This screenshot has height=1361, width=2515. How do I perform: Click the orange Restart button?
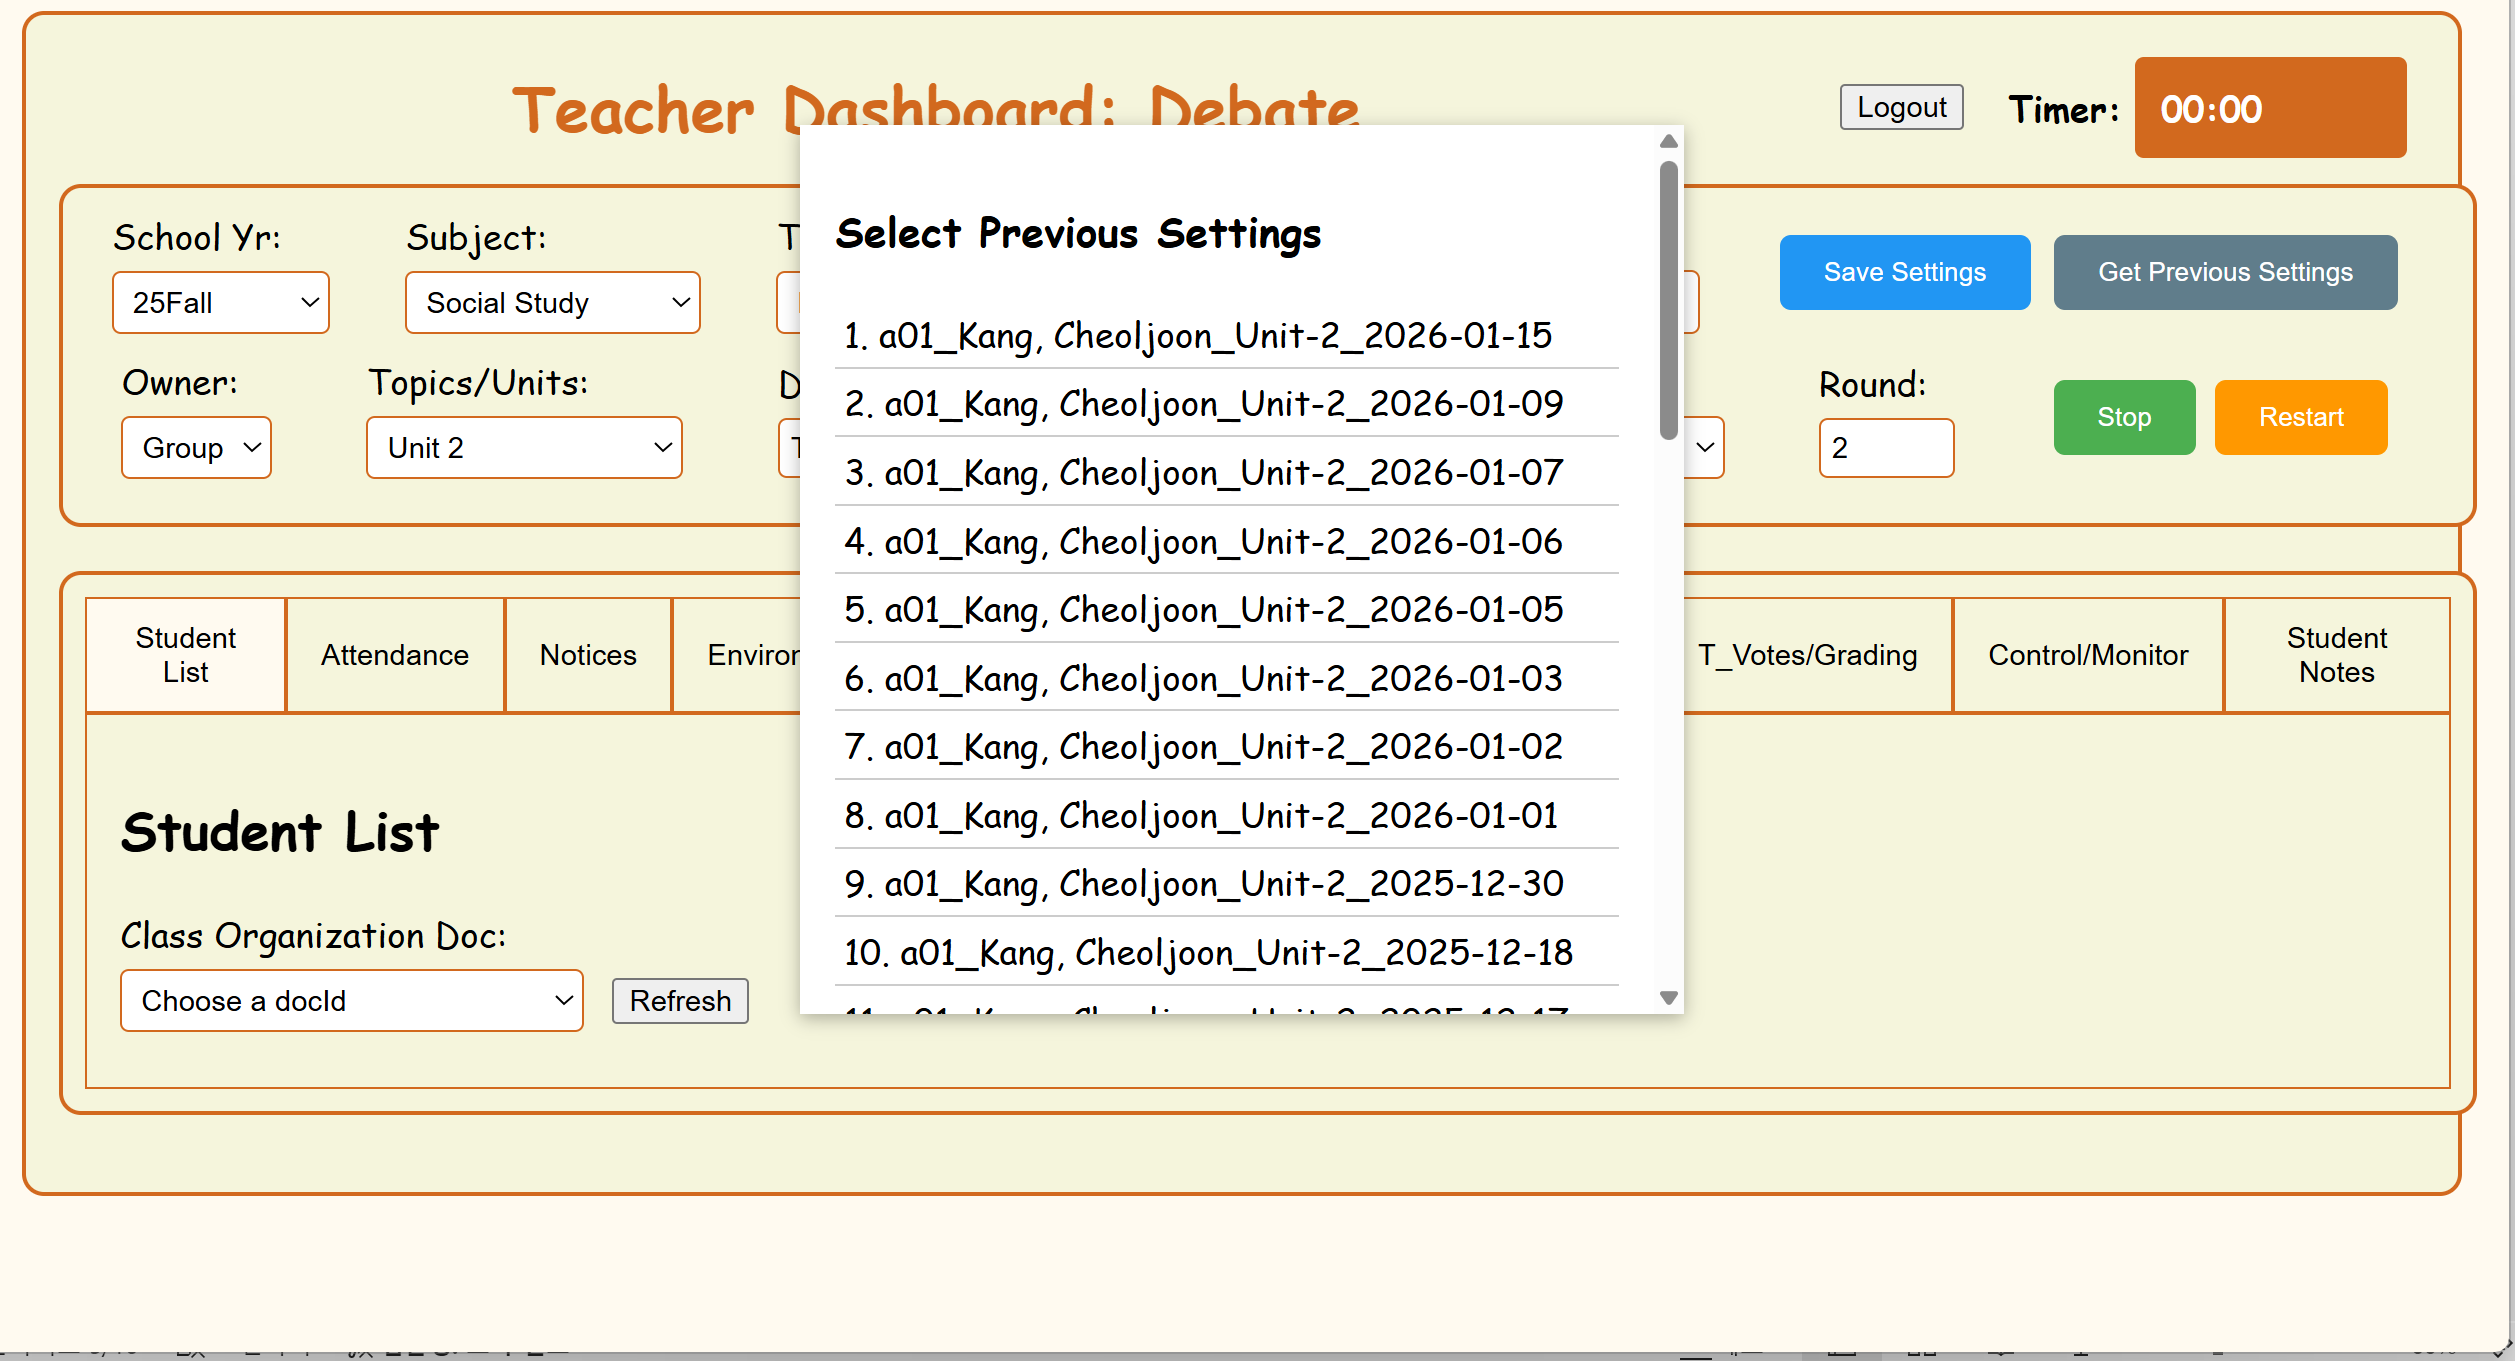2300,417
